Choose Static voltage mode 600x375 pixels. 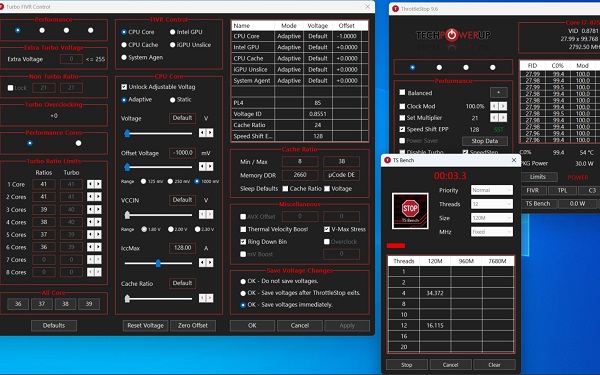pyautogui.click(x=173, y=100)
